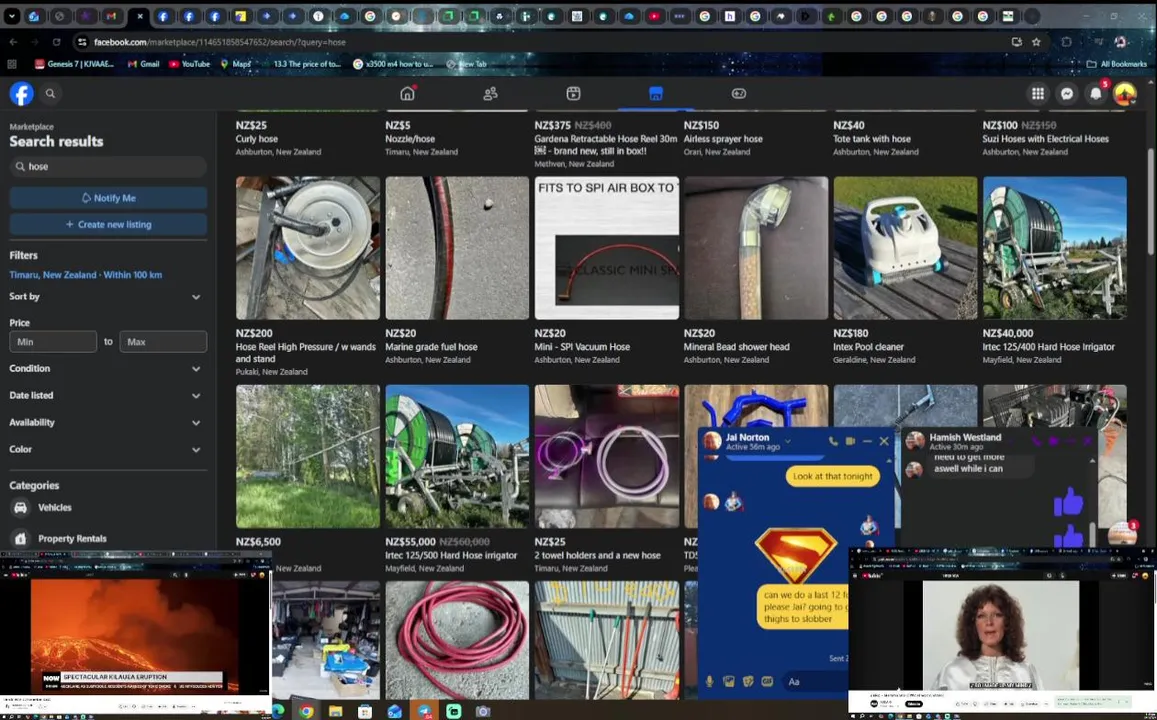This screenshot has height=720, width=1157.
Task: Open the Camera app in taskbar
Action: pyautogui.click(x=483, y=711)
